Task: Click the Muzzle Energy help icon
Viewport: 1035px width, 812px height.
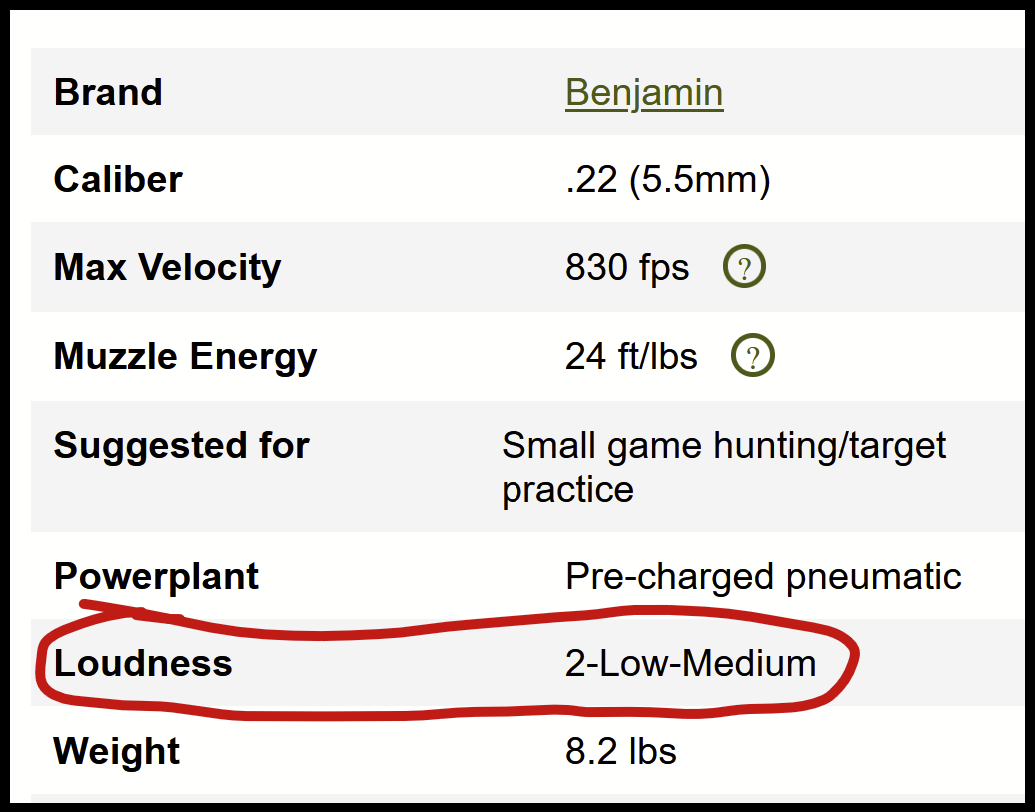Action: (752, 356)
